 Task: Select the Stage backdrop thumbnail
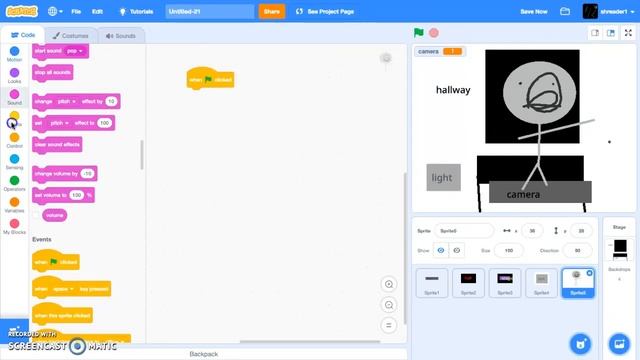[620, 250]
